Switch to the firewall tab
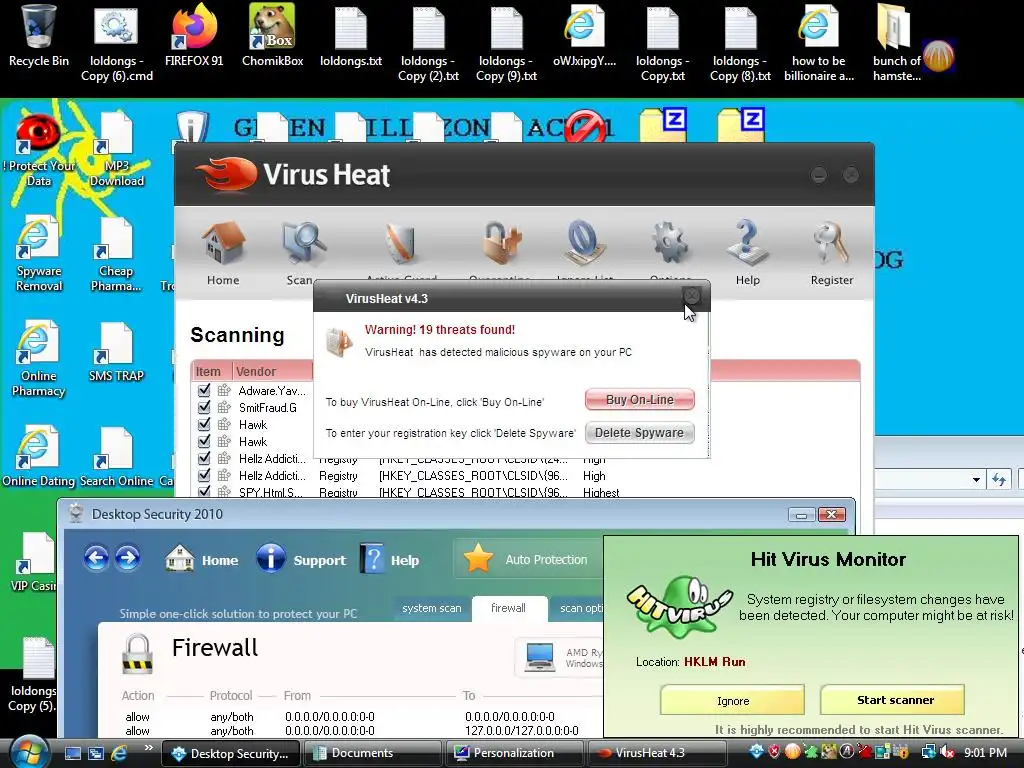Viewport: 1024px width, 768px height. click(x=508, y=608)
